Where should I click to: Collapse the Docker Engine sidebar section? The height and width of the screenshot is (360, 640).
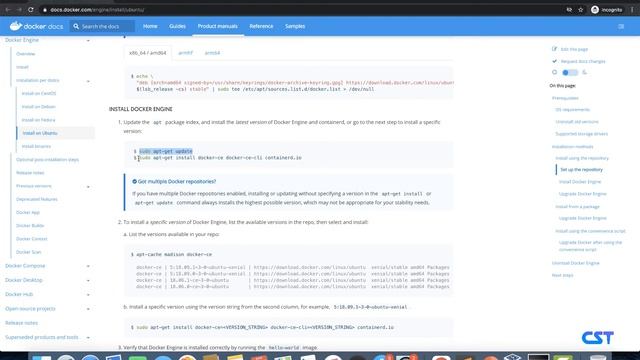click(88, 40)
